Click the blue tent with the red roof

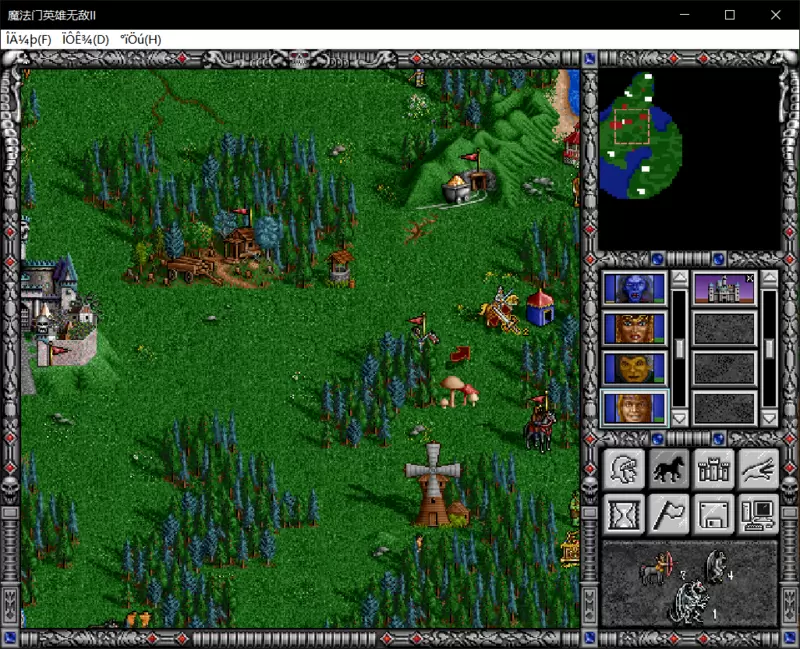[540, 308]
